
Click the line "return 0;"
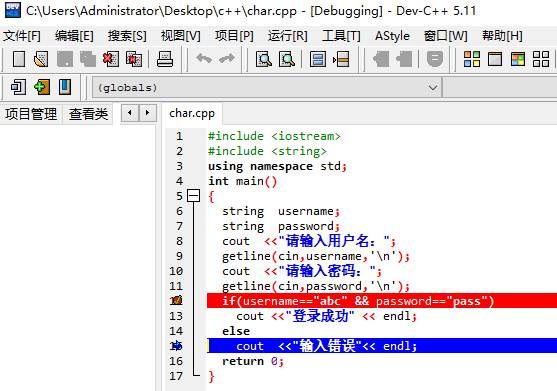(253, 361)
